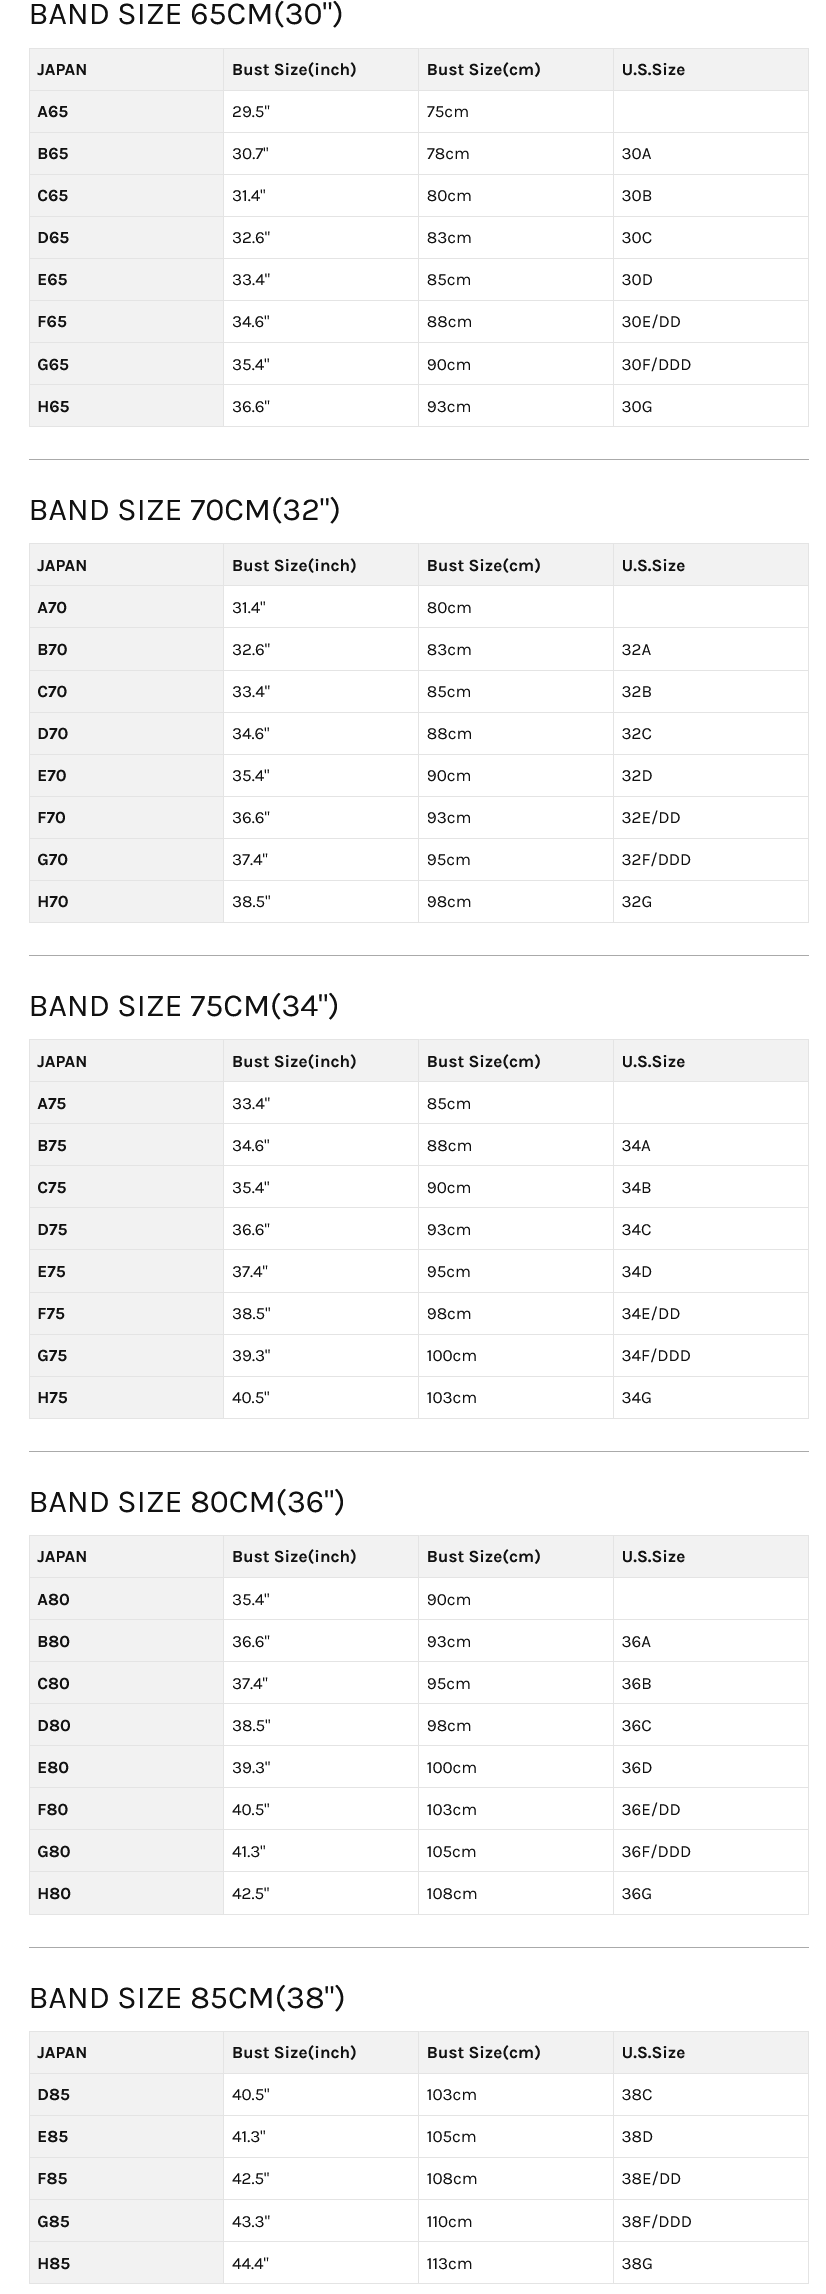The height and width of the screenshot is (2294, 826).
Task: Click the BAND SIZE 85CM(38") heading
Action: click(187, 1998)
